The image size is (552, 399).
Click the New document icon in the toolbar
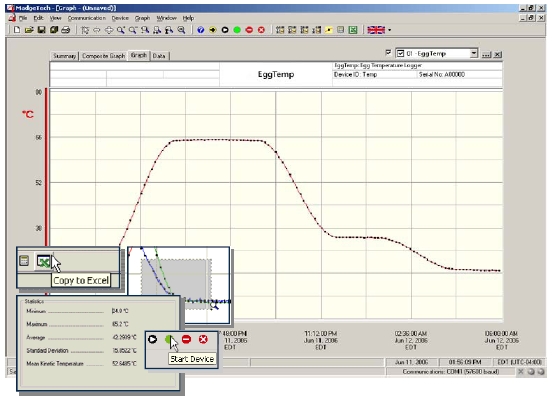[17, 30]
